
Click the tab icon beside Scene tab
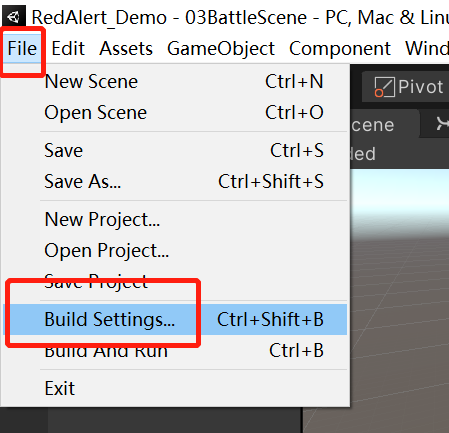pyautogui.click(x=442, y=124)
